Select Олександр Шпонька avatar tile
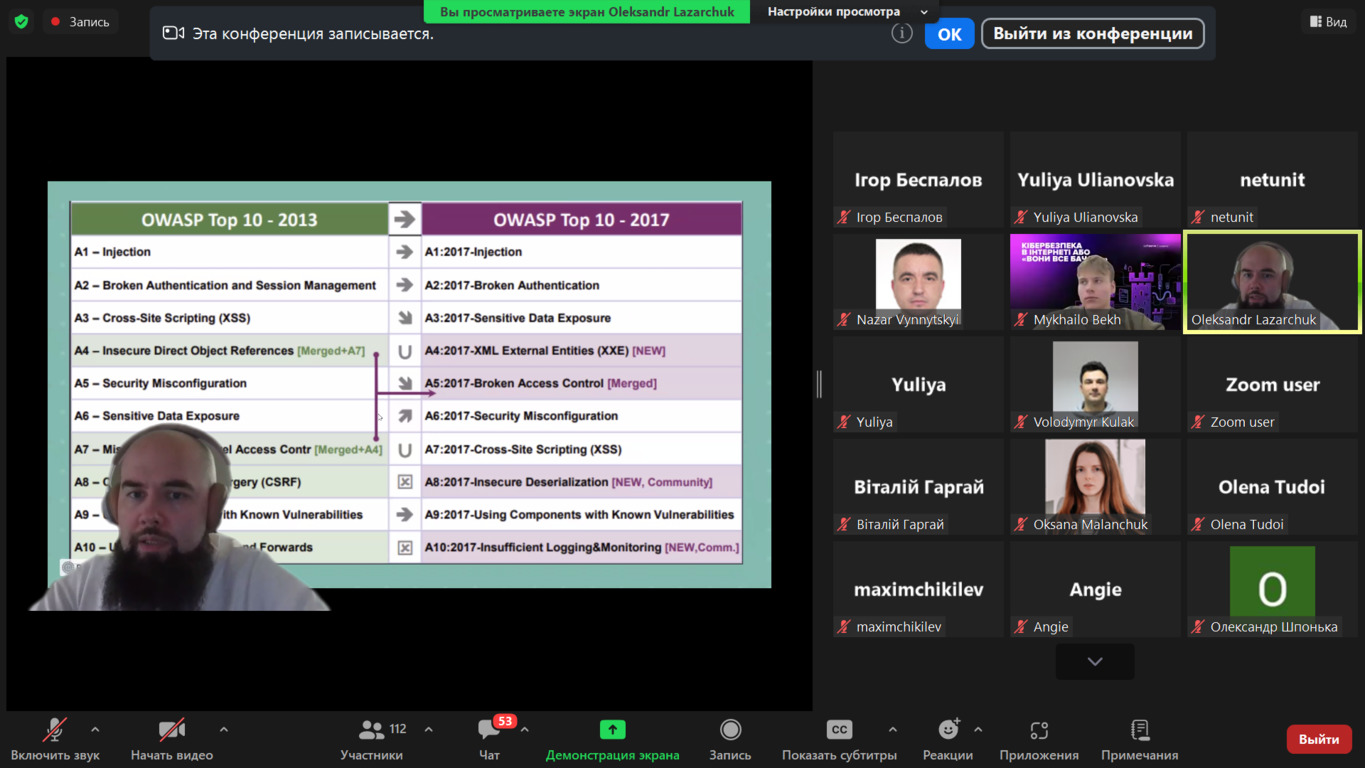 pos(1272,590)
